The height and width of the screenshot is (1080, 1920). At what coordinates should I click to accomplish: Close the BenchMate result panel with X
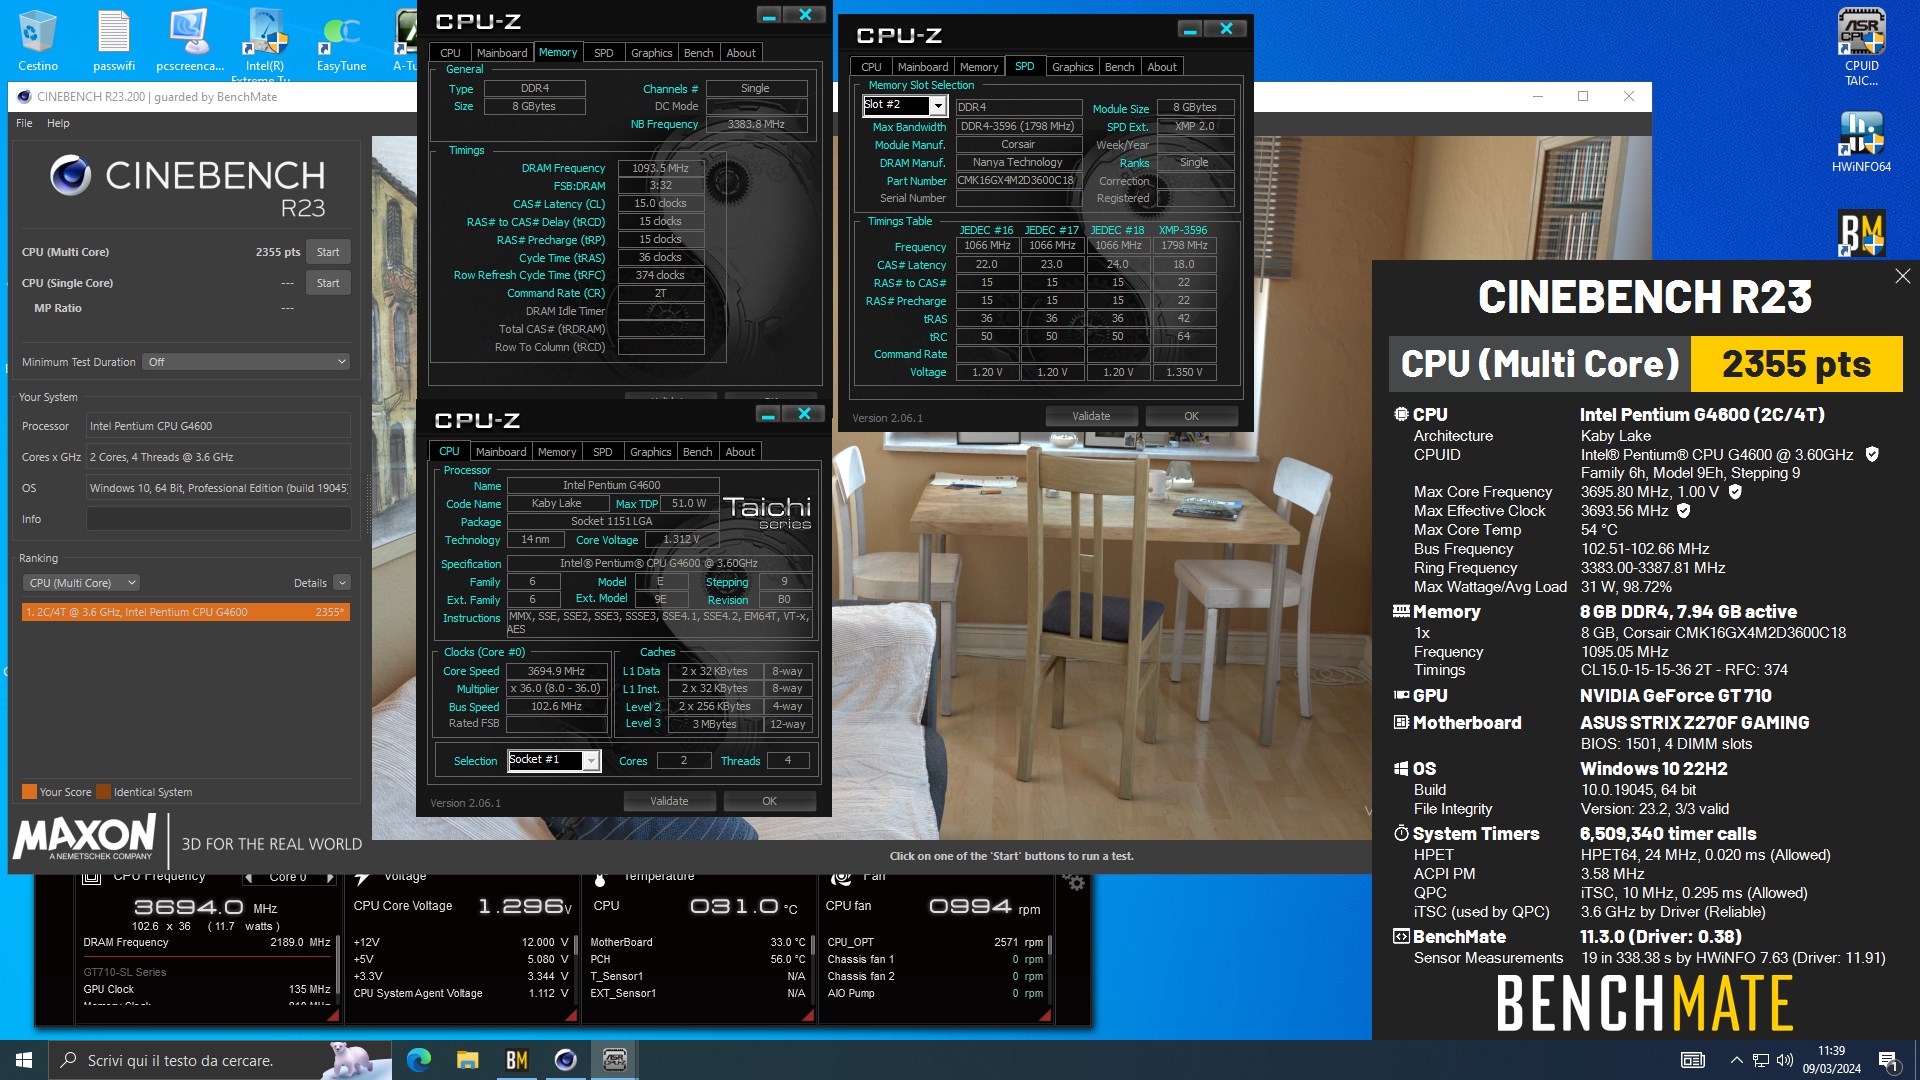pos(1902,276)
